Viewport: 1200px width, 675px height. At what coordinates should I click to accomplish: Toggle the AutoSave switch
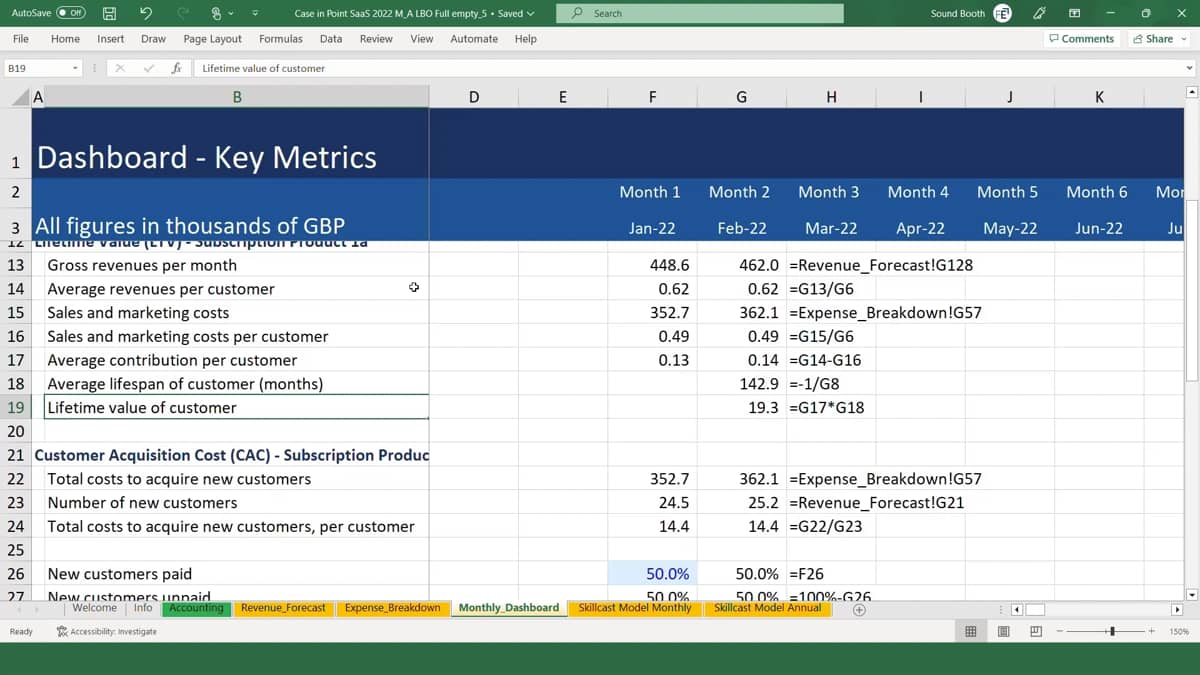pyautogui.click(x=70, y=13)
